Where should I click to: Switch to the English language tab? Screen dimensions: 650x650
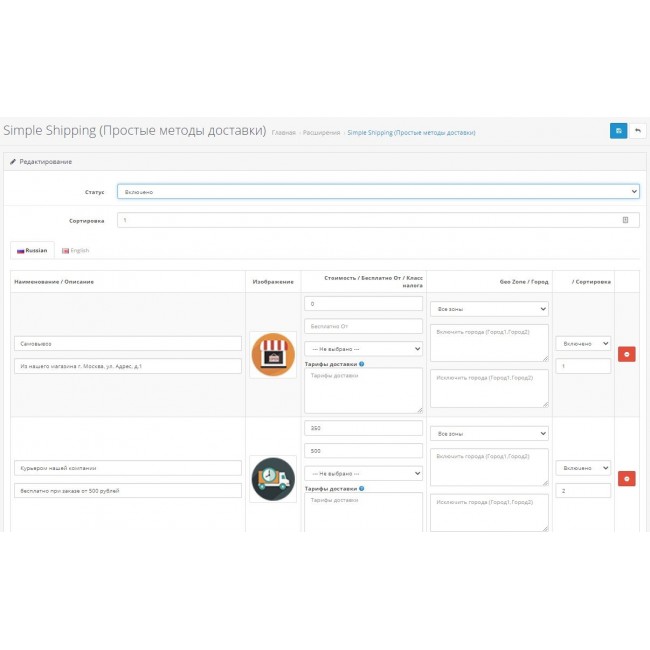click(76, 250)
